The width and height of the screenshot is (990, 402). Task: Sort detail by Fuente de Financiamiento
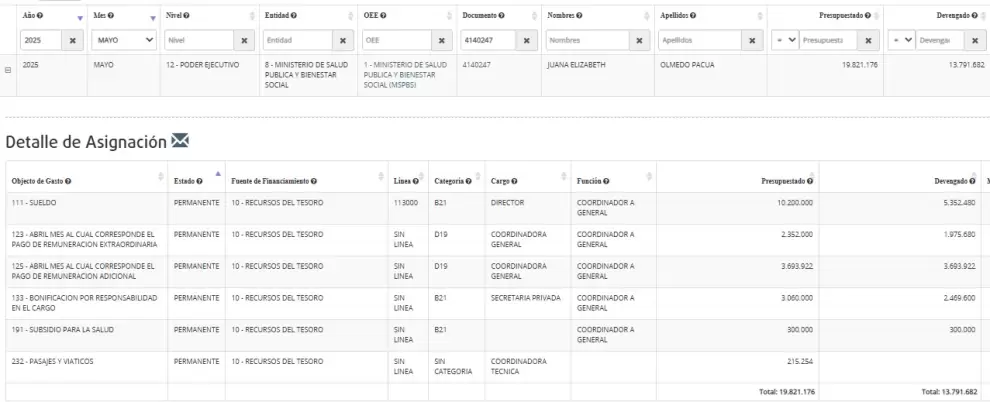pos(381,176)
